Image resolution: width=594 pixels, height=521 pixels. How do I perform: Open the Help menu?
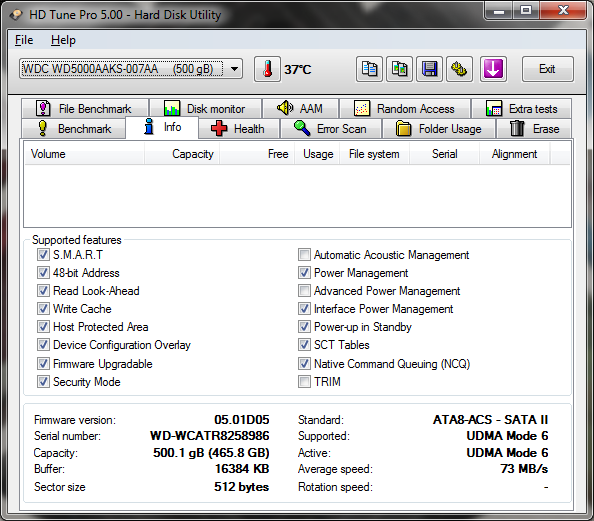pyautogui.click(x=63, y=40)
